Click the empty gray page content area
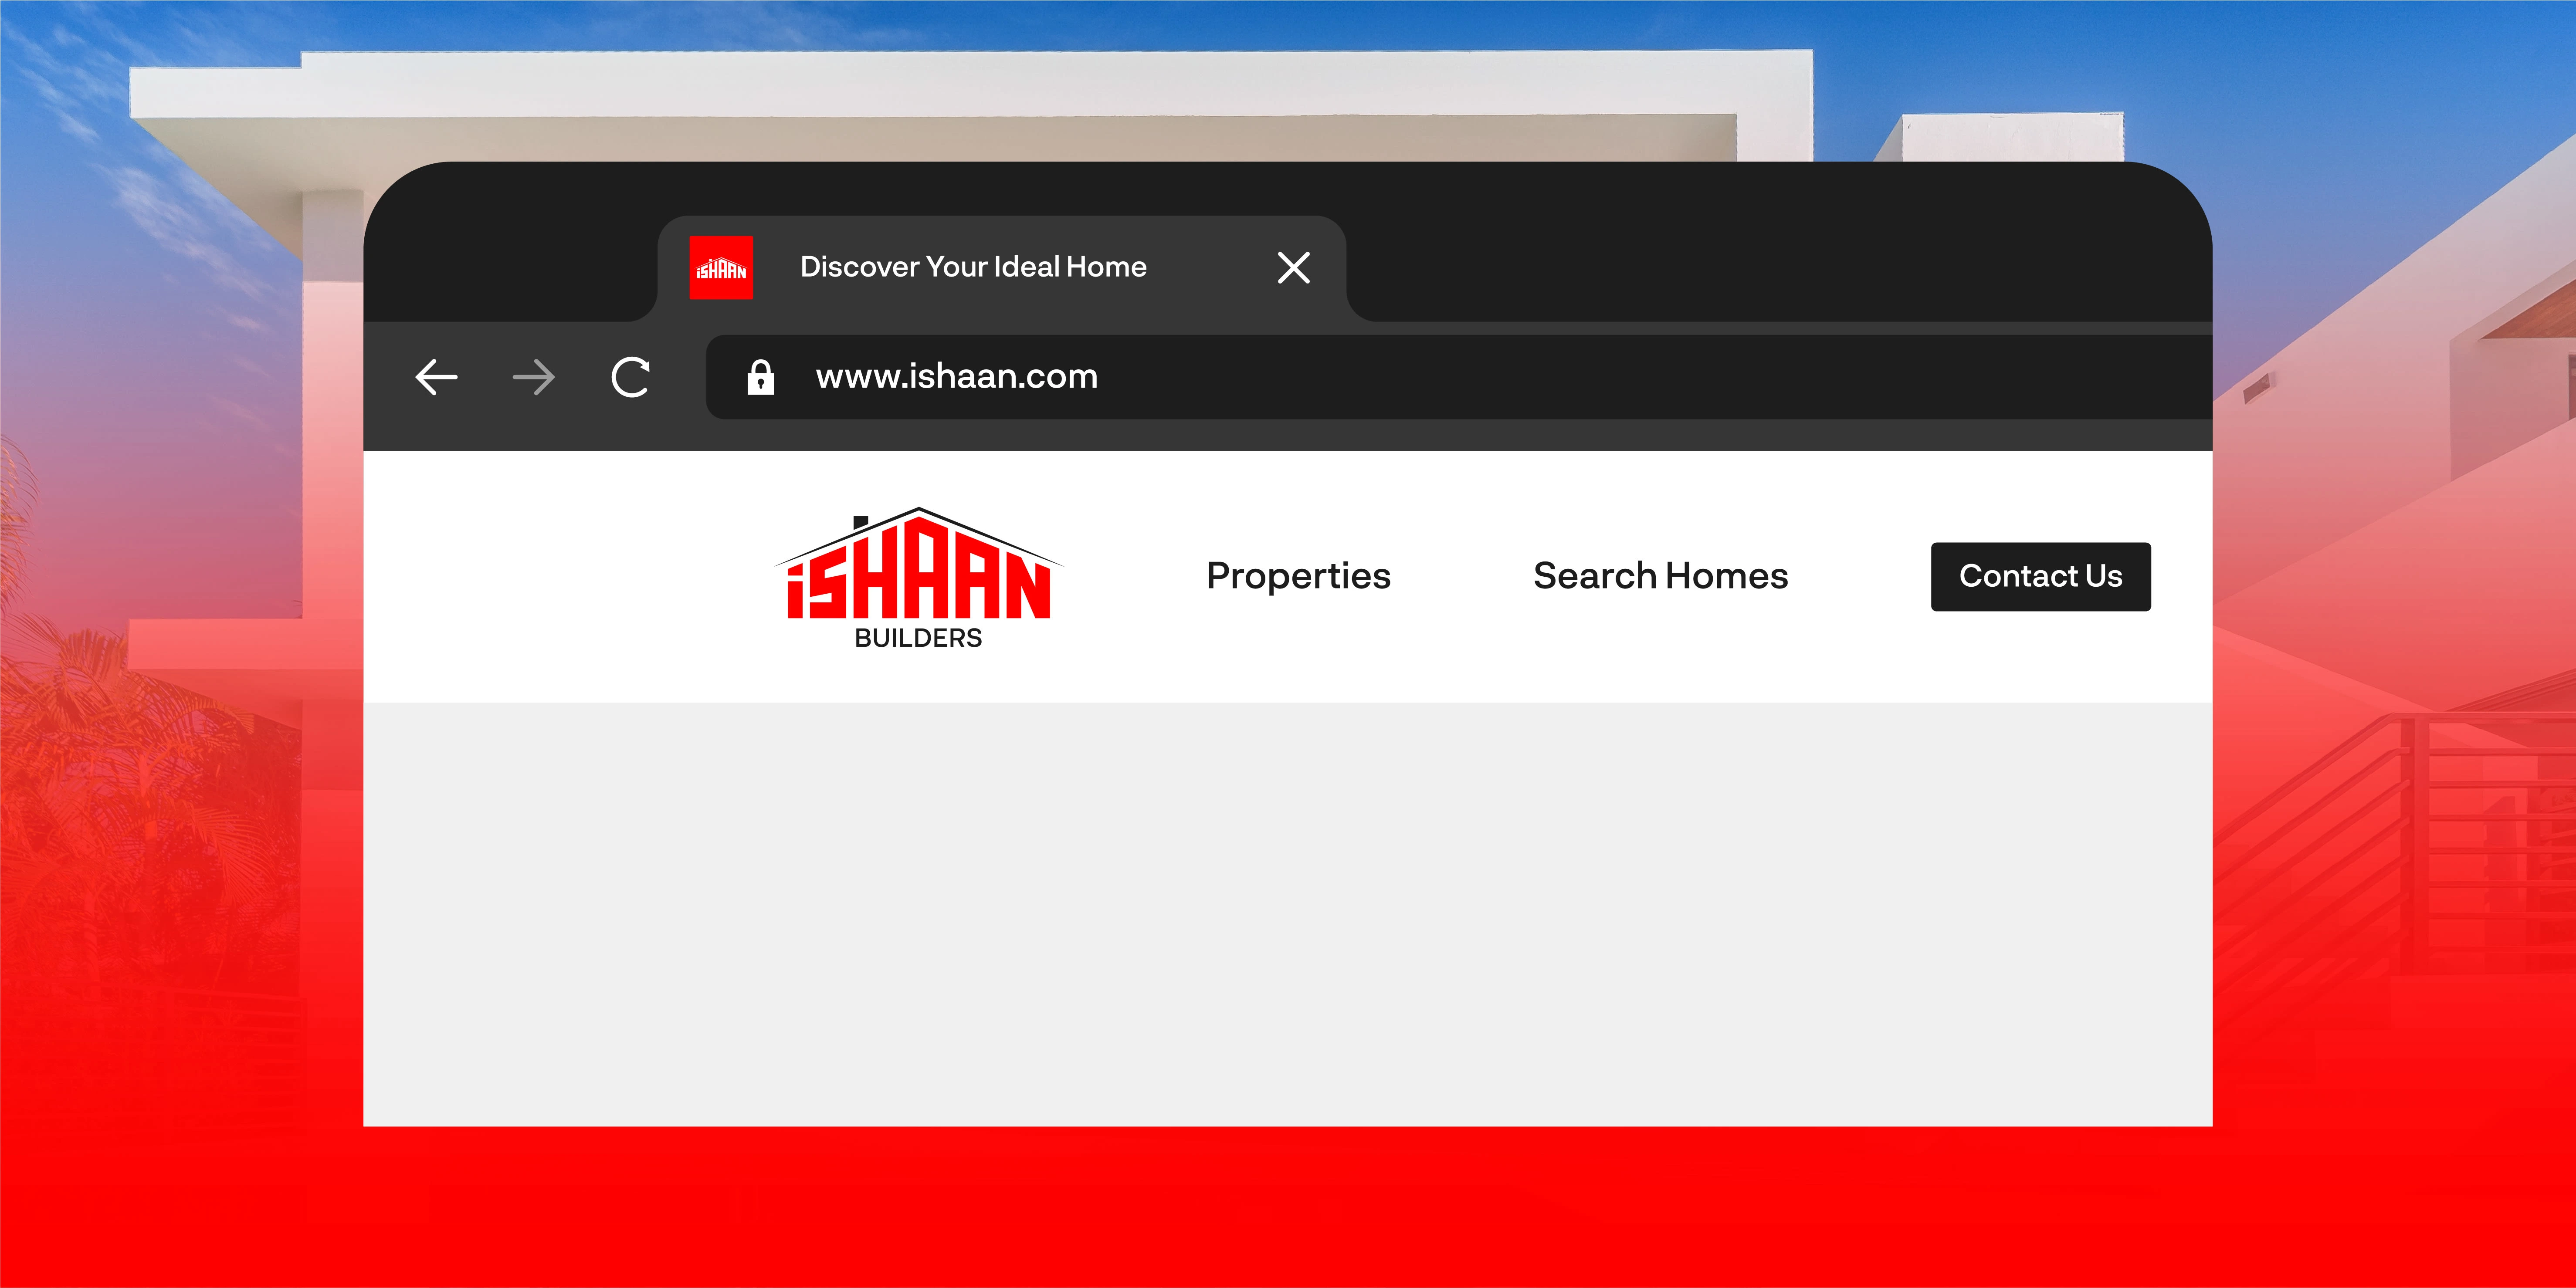Image resolution: width=2576 pixels, height=1288 pixels. [x=1287, y=915]
